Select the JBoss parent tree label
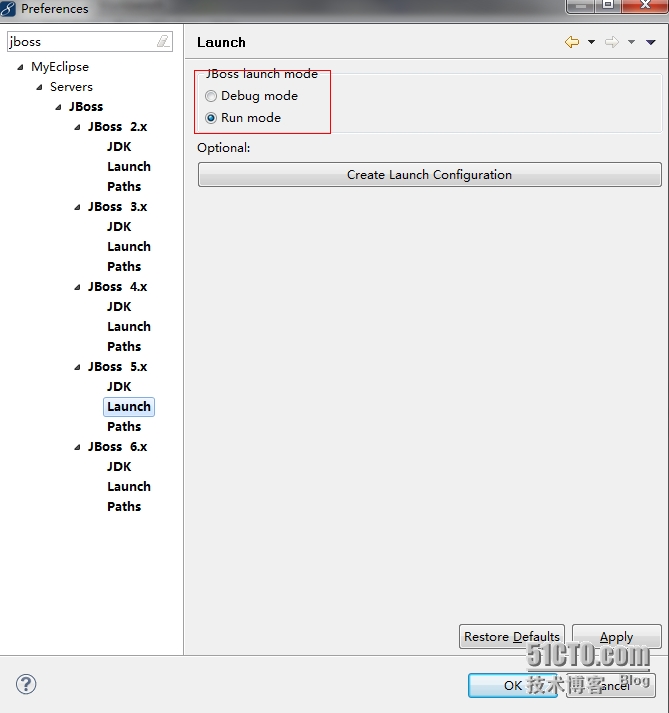Viewport: 669px width, 713px height. (86, 107)
